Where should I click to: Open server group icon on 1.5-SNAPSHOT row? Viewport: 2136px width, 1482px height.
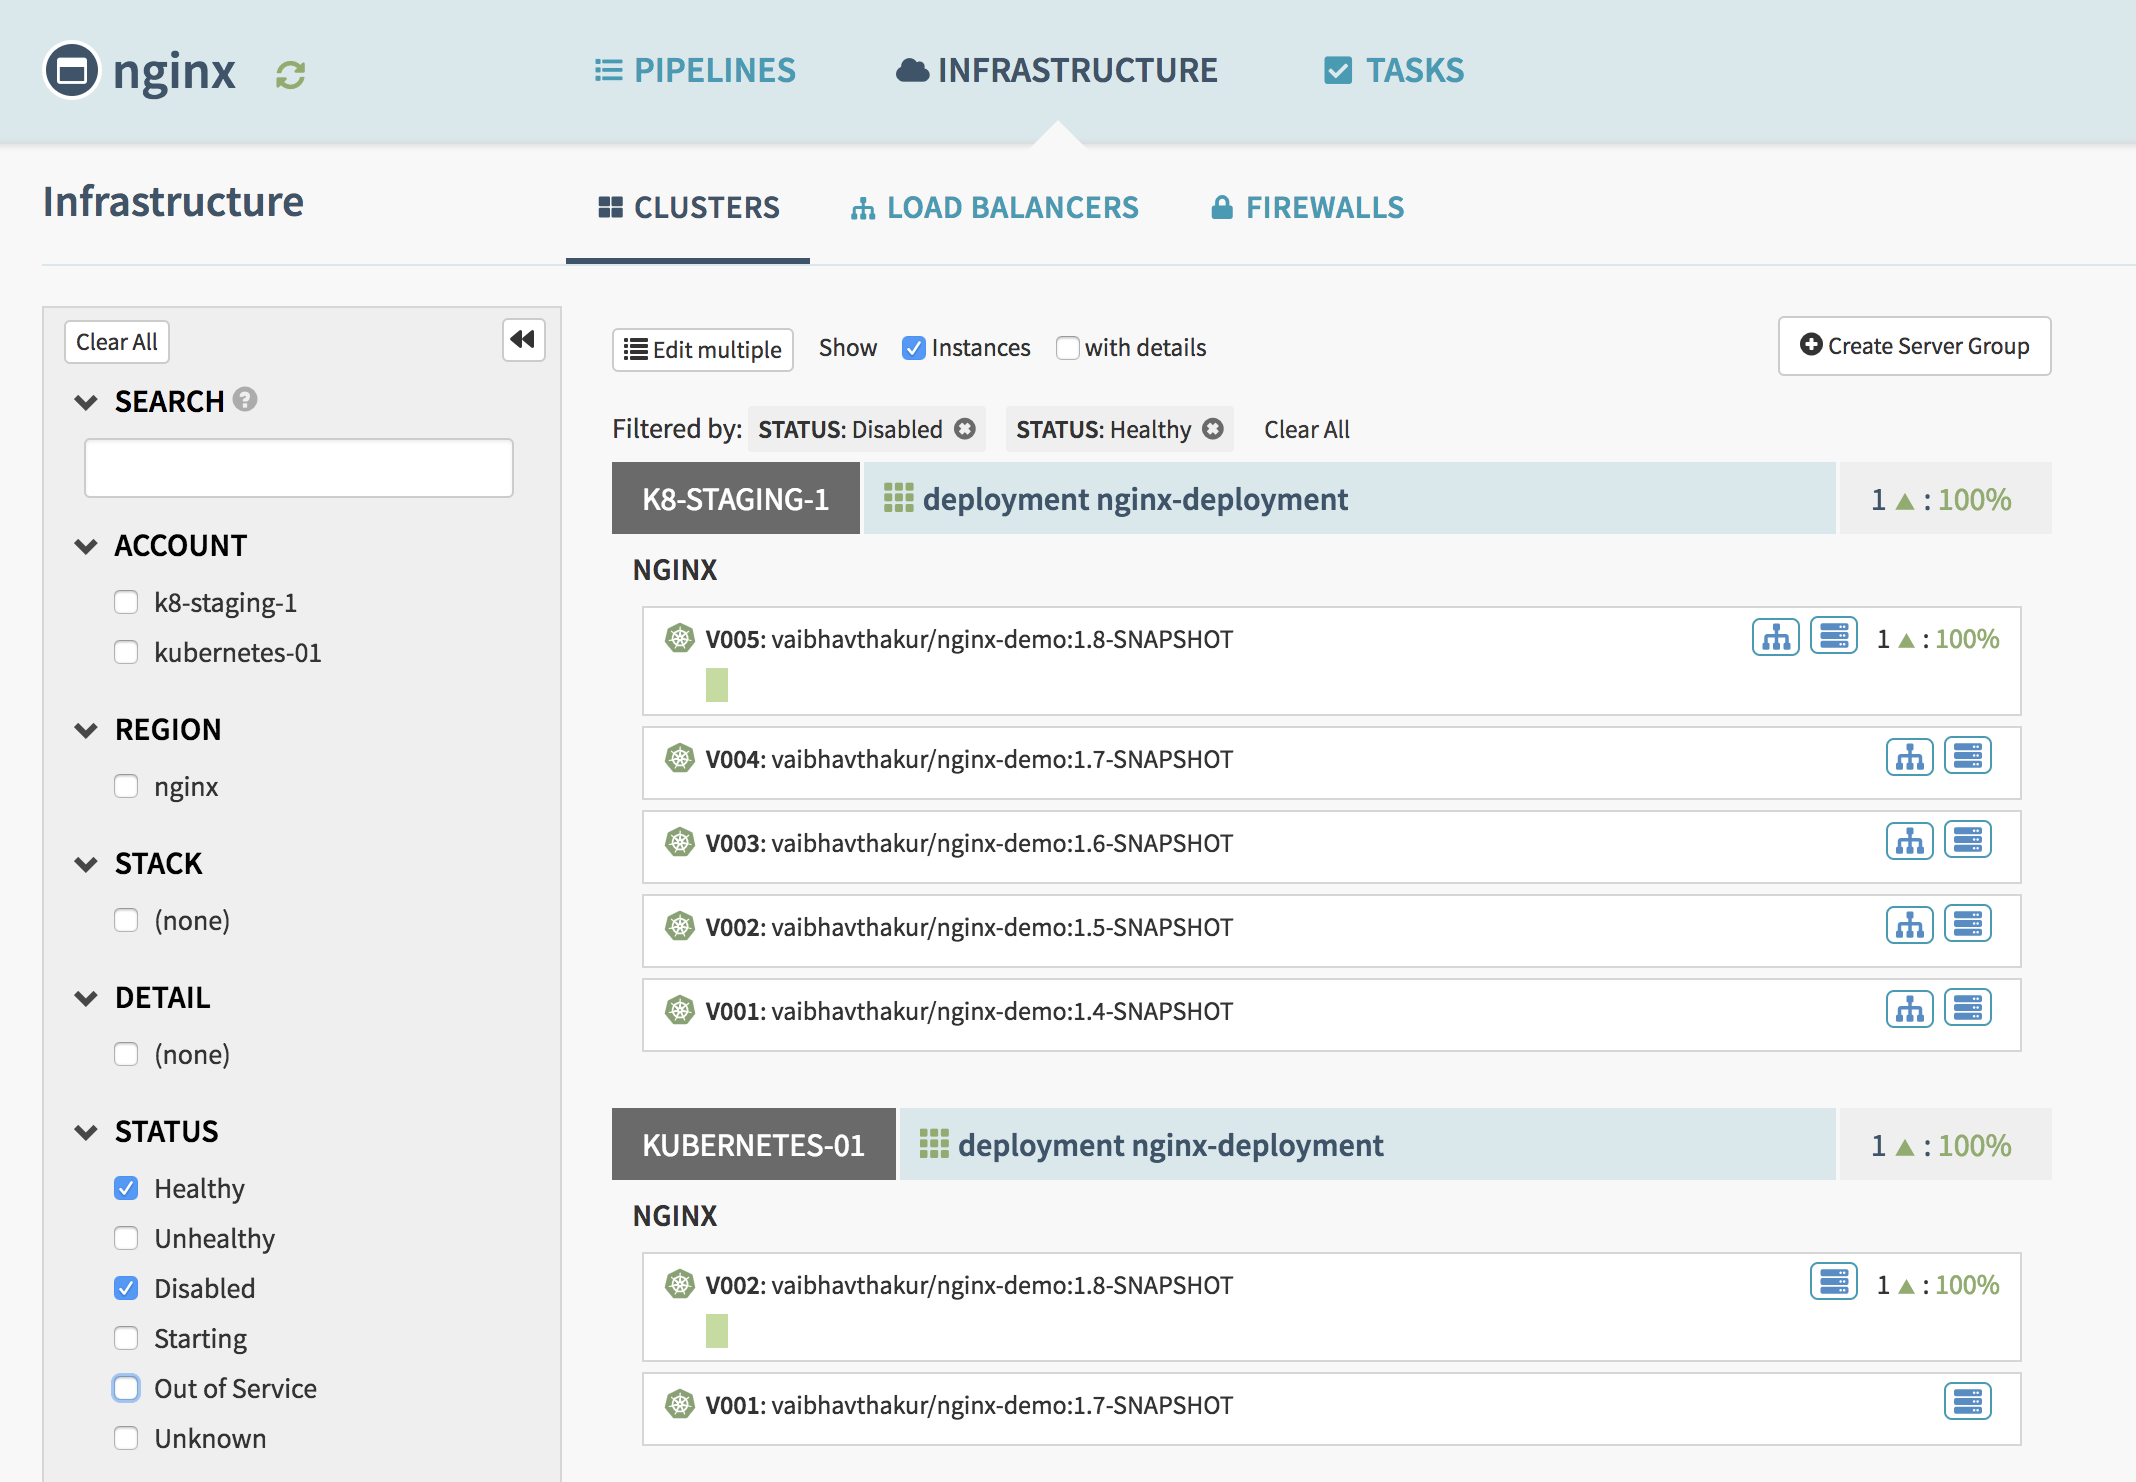click(1968, 925)
